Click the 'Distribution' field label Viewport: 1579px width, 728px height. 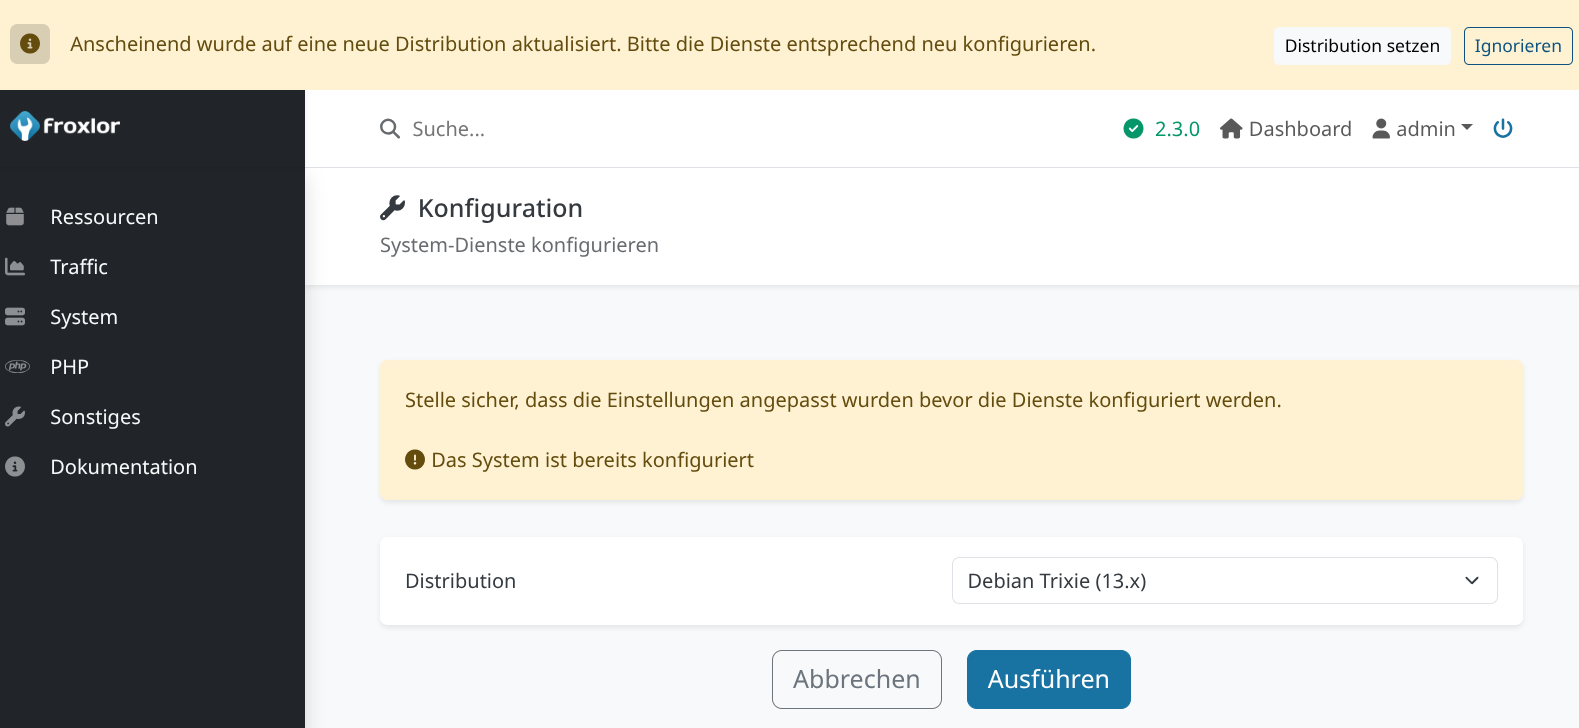460,581
